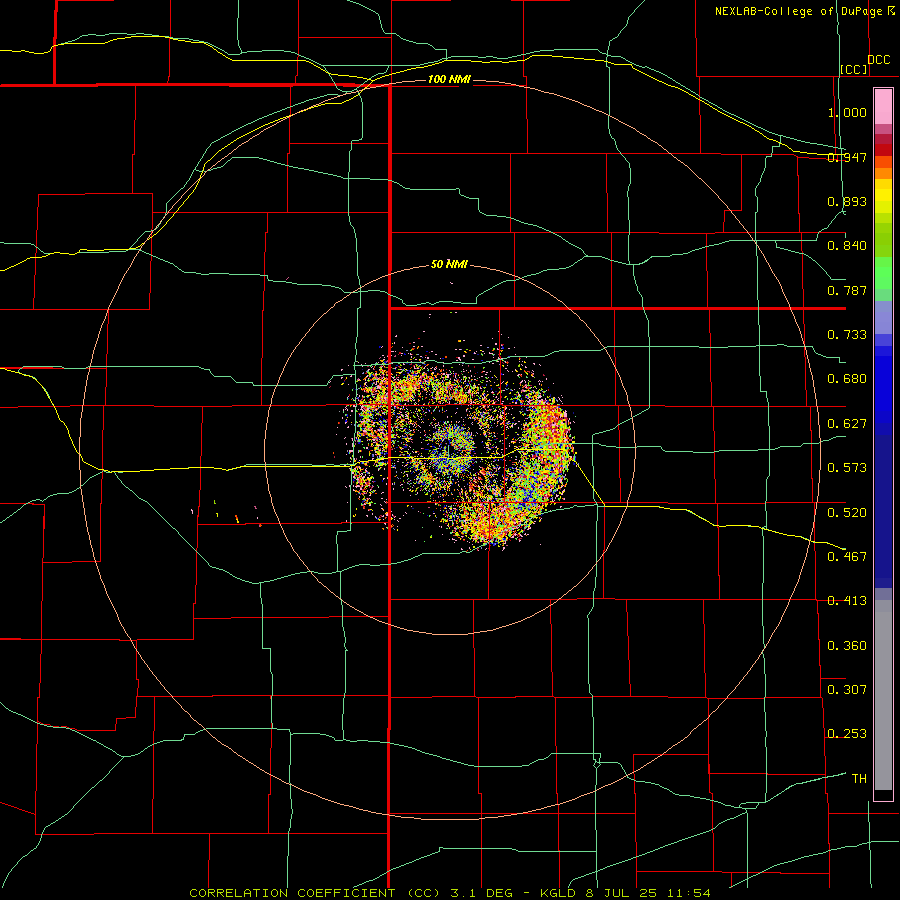The height and width of the screenshot is (900, 900).
Task: Click the 0.947 scale value
Action: pyautogui.click(x=847, y=157)
